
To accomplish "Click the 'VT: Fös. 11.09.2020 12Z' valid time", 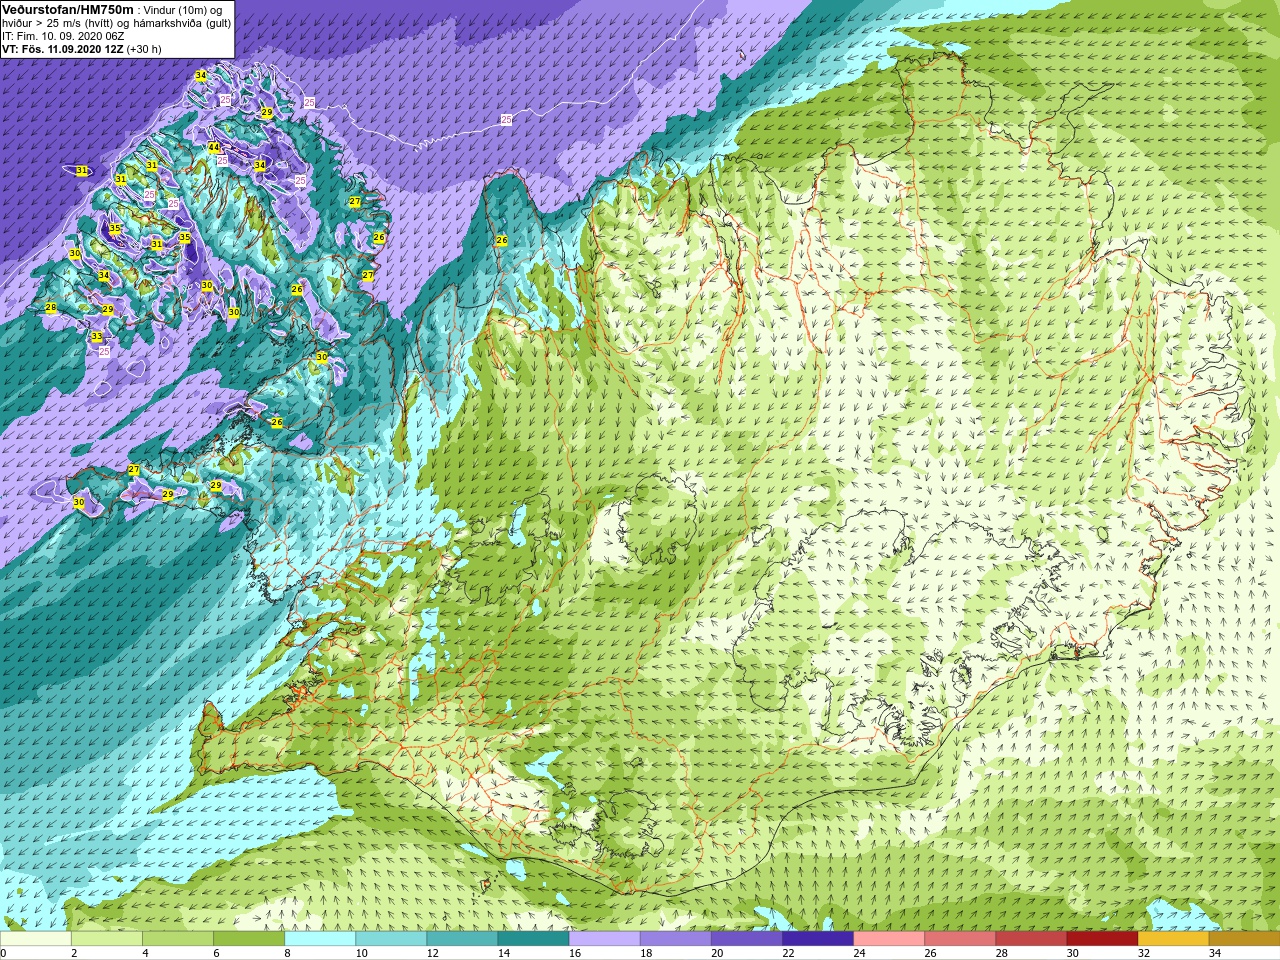I will click(x=62, y=49).
